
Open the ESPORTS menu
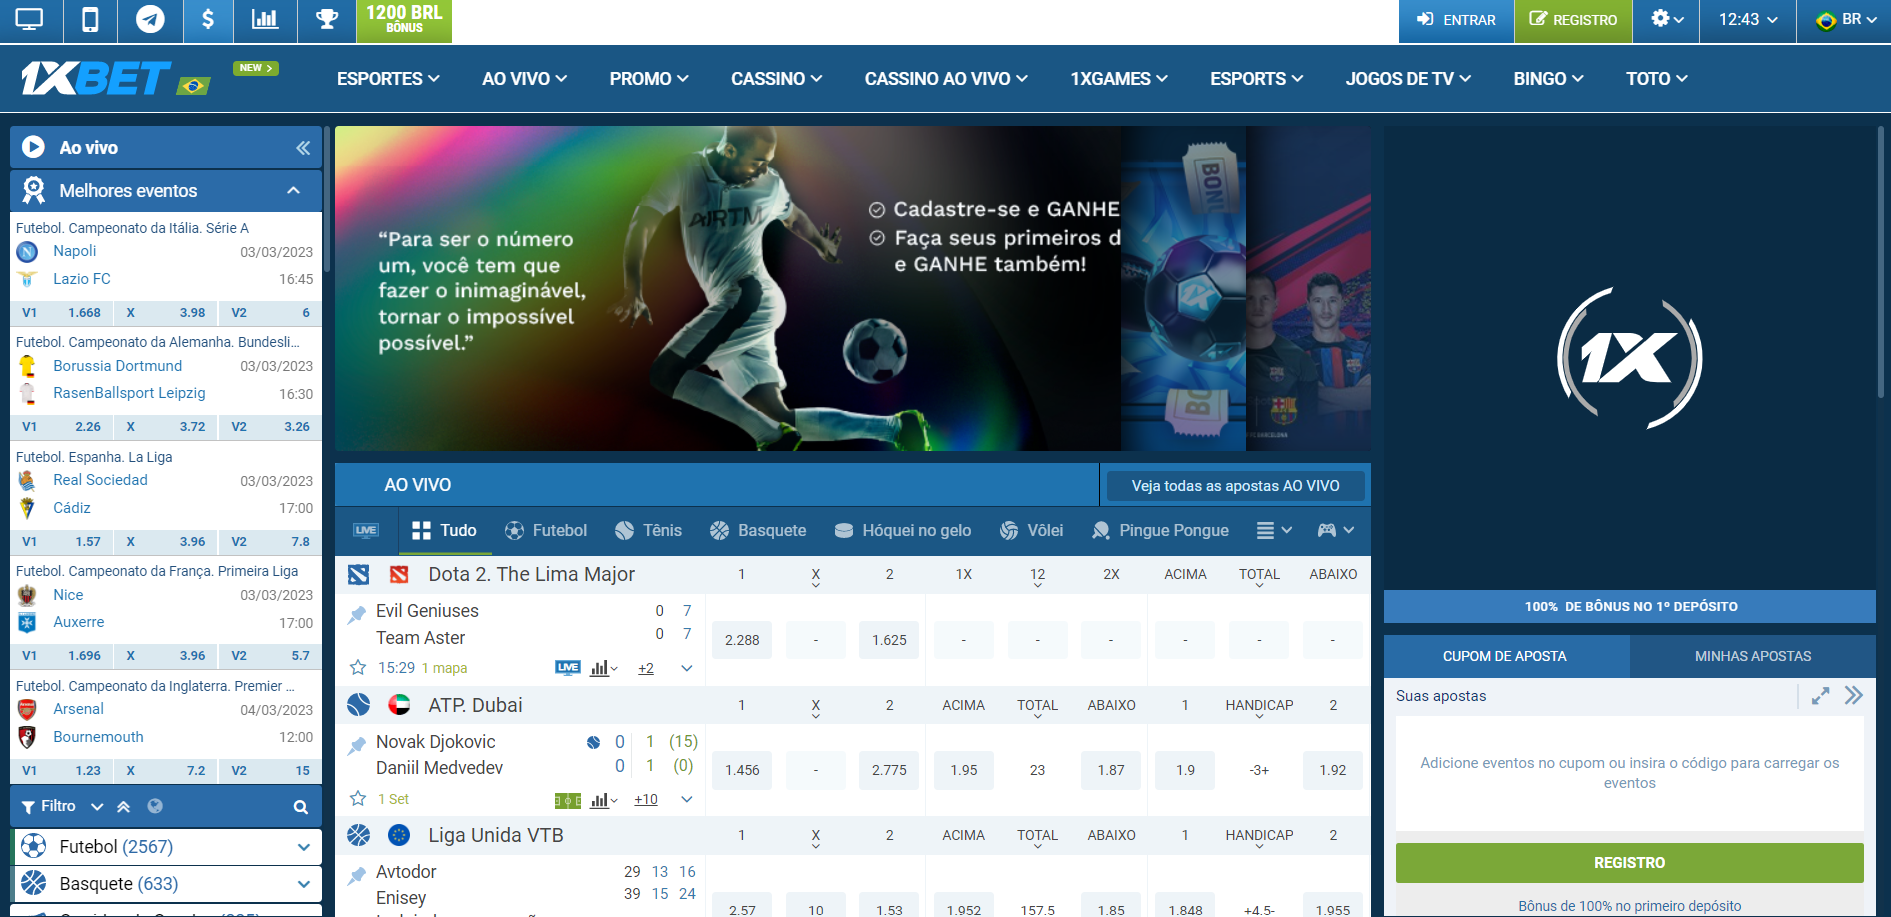tap(1257, 79)
